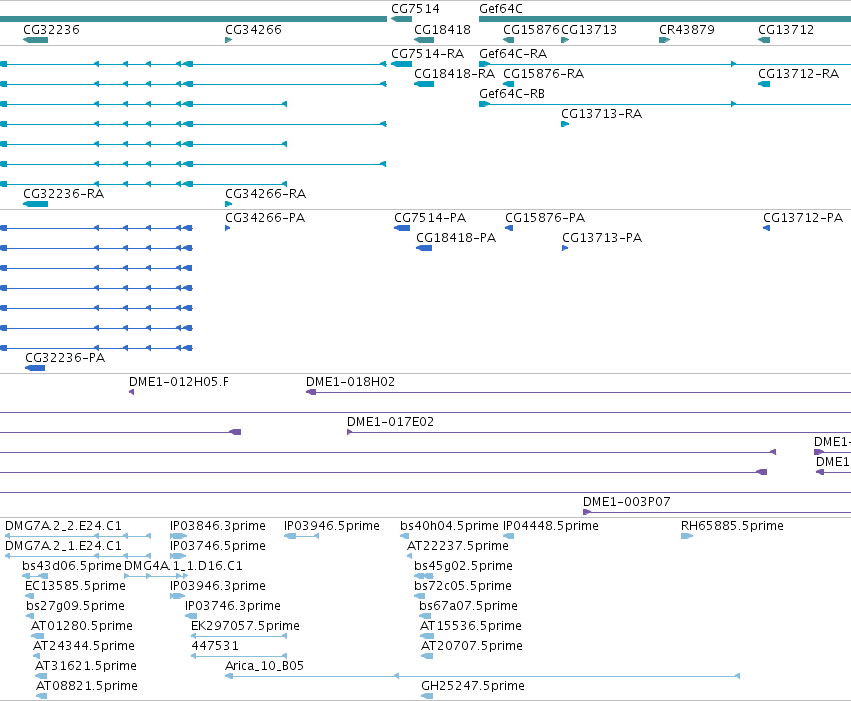Select the EC13585.5prime label
Screen dimensions: 851x701
[75, 586]
